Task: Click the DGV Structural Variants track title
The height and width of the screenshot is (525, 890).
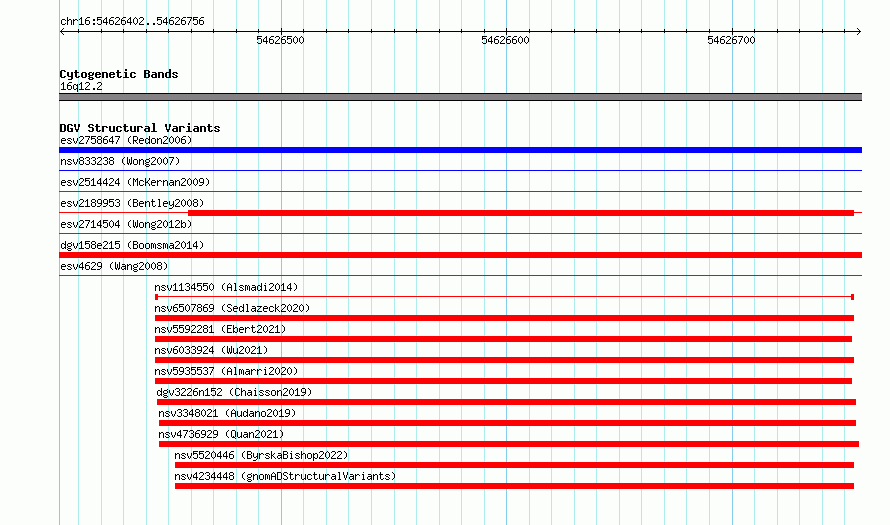Action: point(140,128)
